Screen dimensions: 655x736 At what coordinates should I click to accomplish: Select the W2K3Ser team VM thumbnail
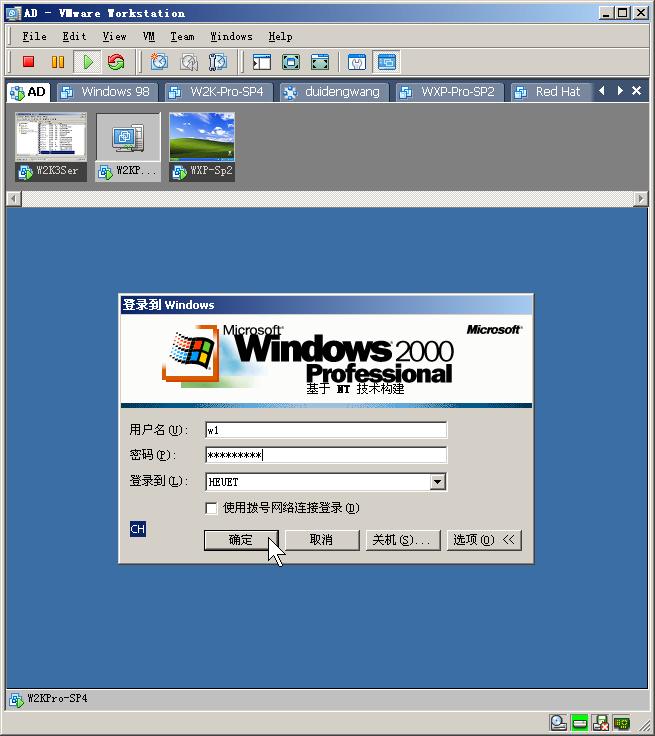pyautogui.click(x=51, y=146)
